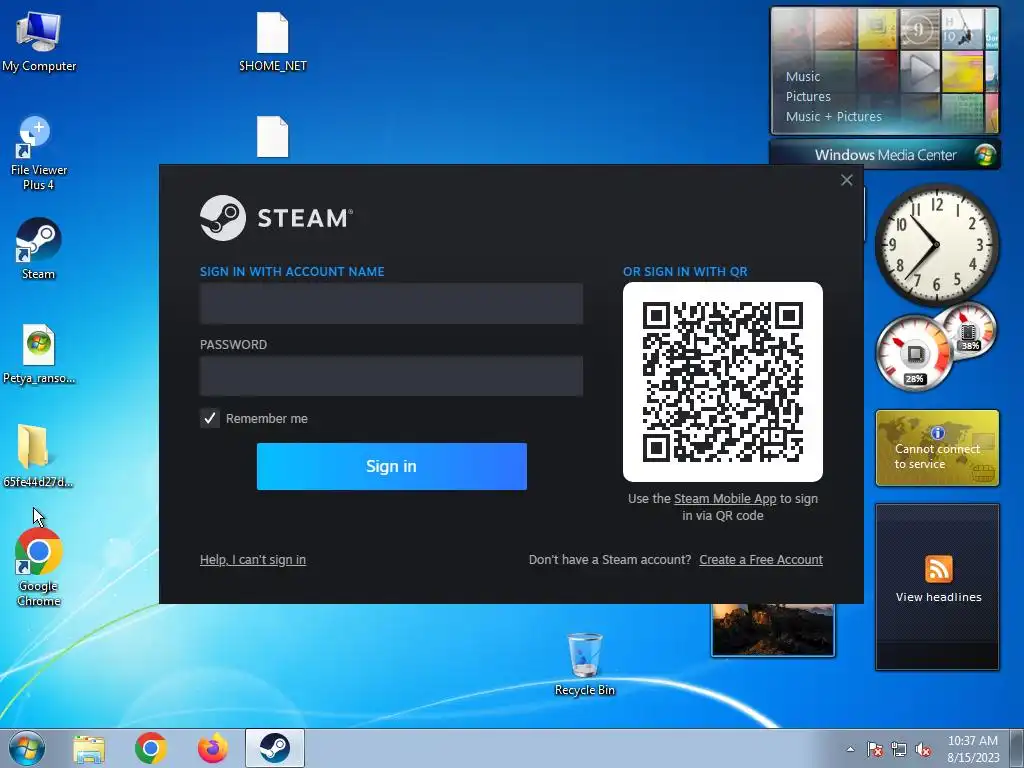Uncheck the Remember me checkbox
Screen dimensions: 1024x768
210,419
